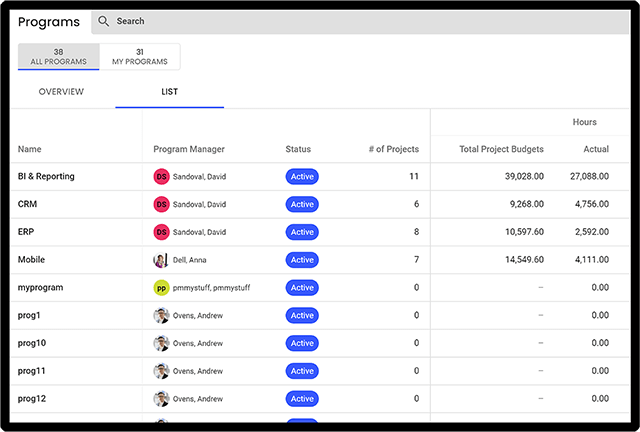640x432 pixels.
Task: Open the myprogram row
Action: coord(40,287)
